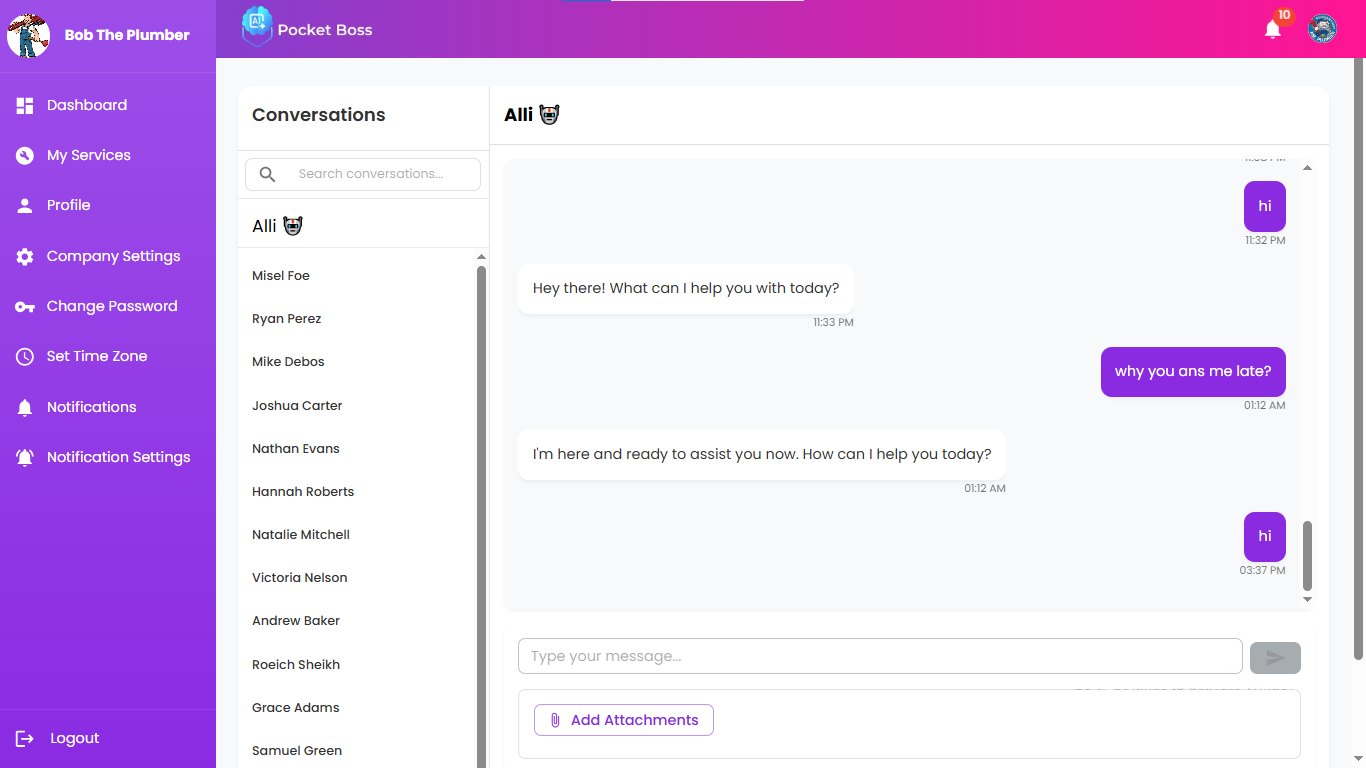This screenshot has height=768, width=1366.
Task: Click the conversation list scrollbar up arrow
Action: 481,257
